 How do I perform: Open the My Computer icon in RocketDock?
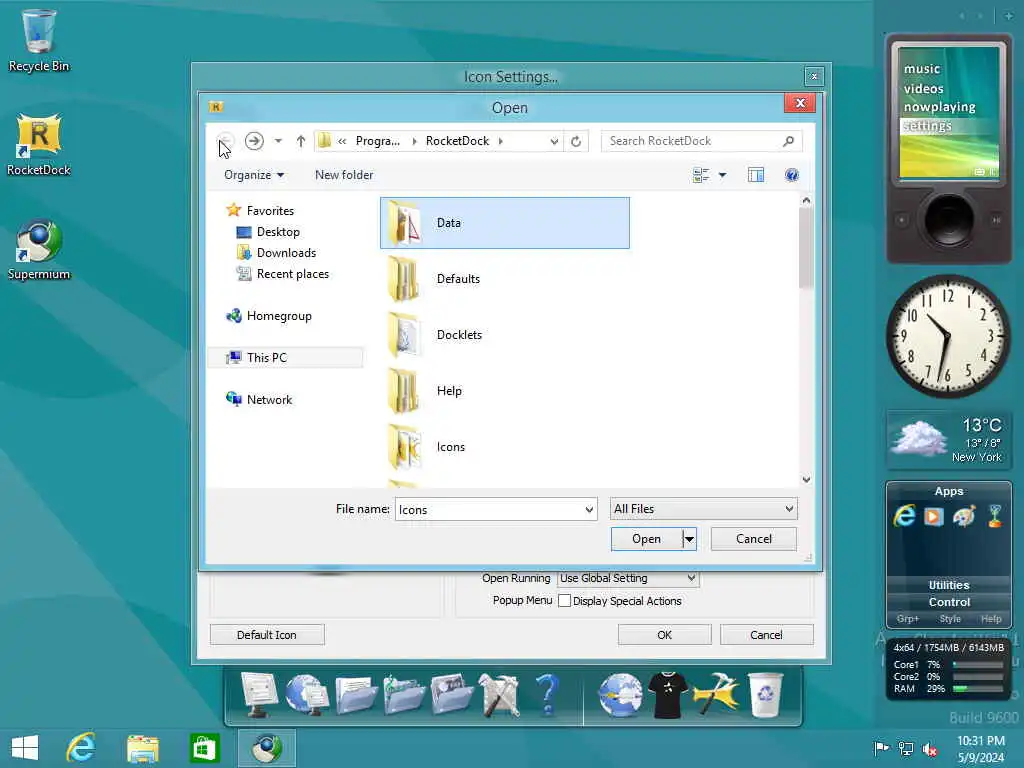pos(259,696)
